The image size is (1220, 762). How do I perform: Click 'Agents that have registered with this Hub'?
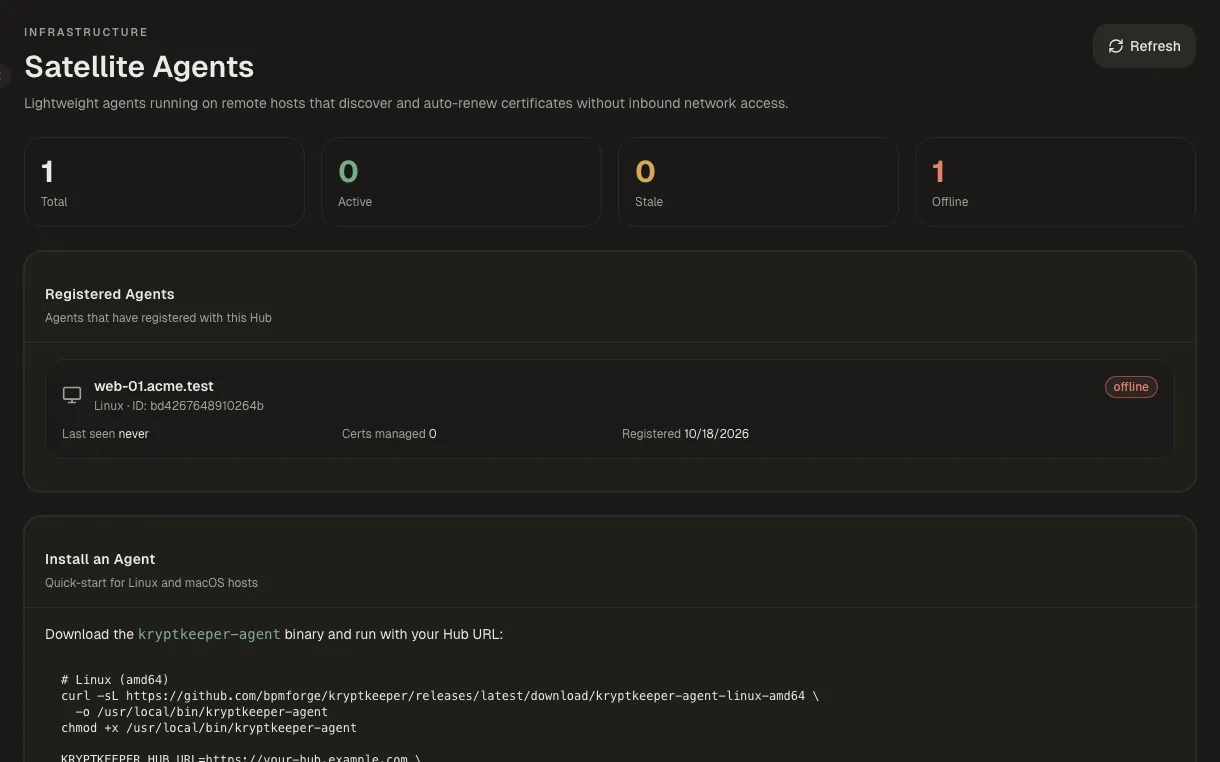[158, 318]
